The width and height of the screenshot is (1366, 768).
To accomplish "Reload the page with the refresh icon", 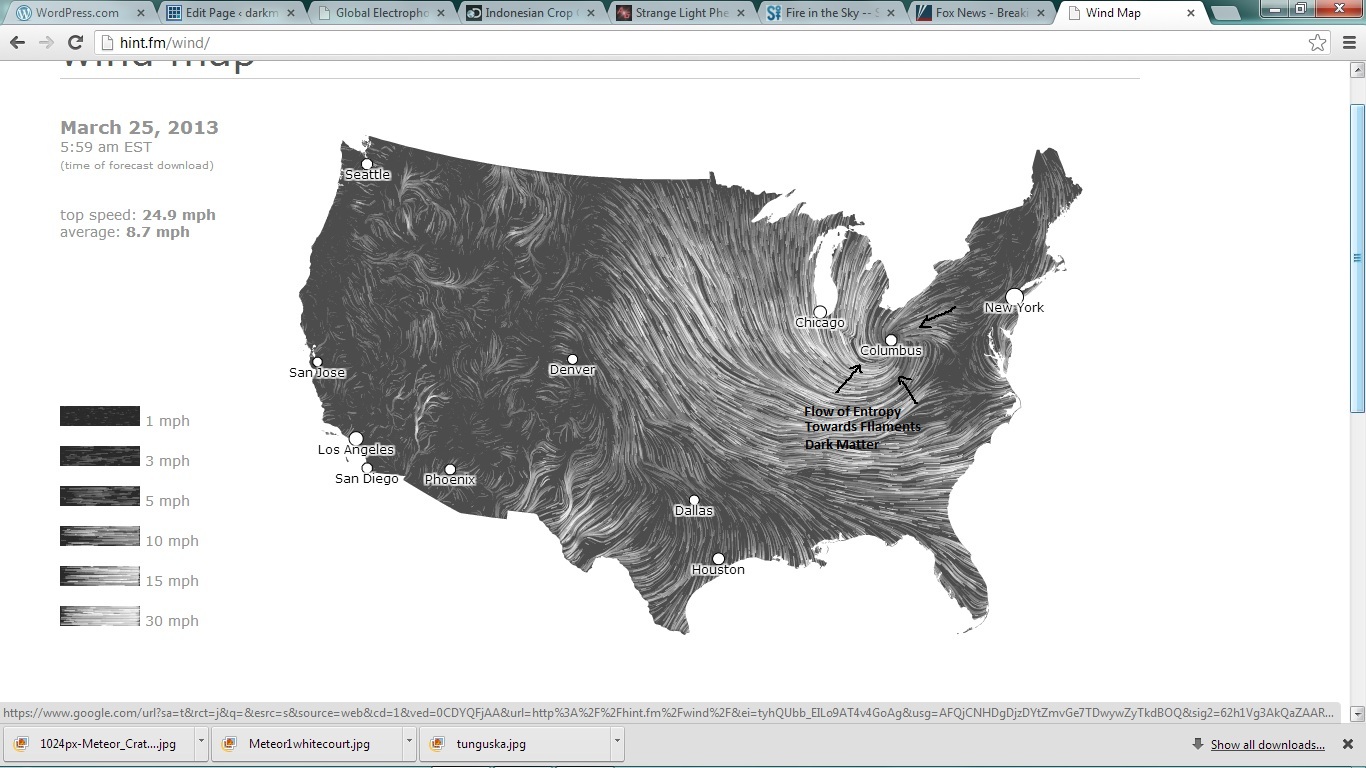I will [x=75, y=43].
